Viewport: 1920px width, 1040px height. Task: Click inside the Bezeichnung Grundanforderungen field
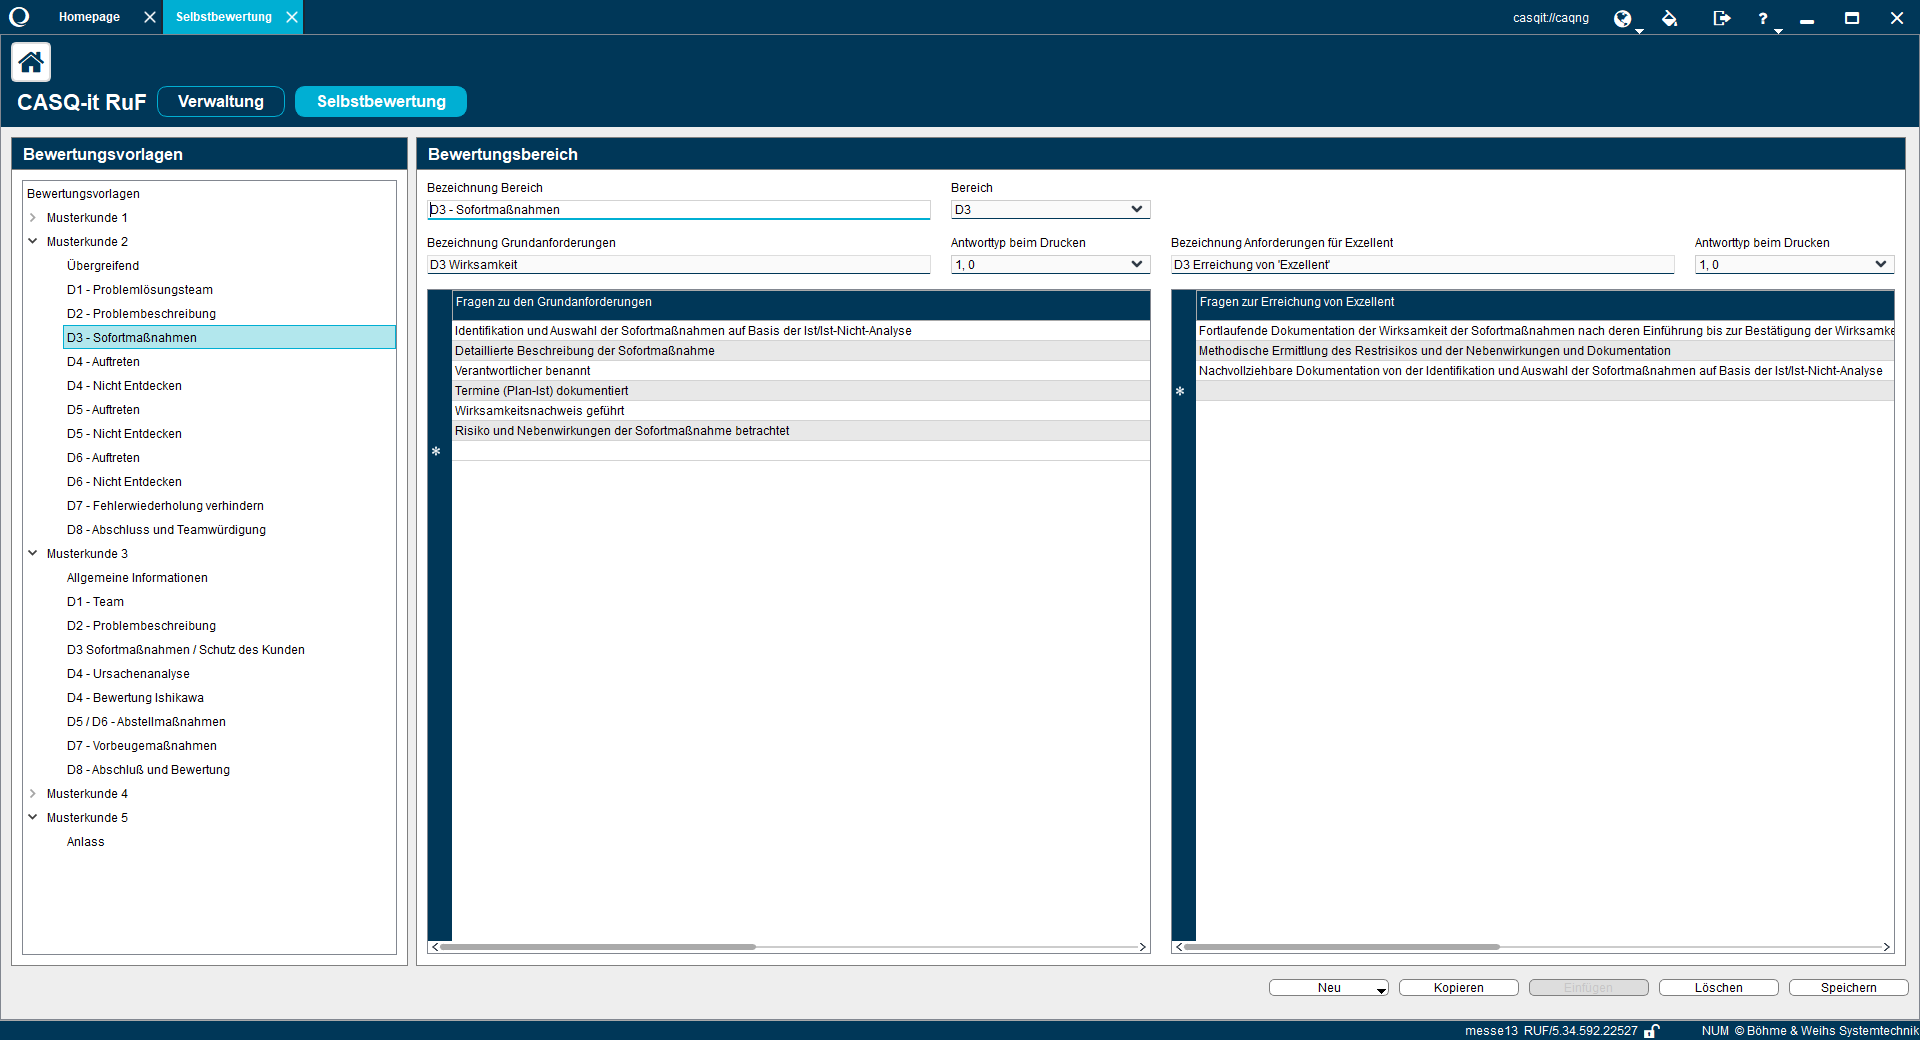click(678, 264)
